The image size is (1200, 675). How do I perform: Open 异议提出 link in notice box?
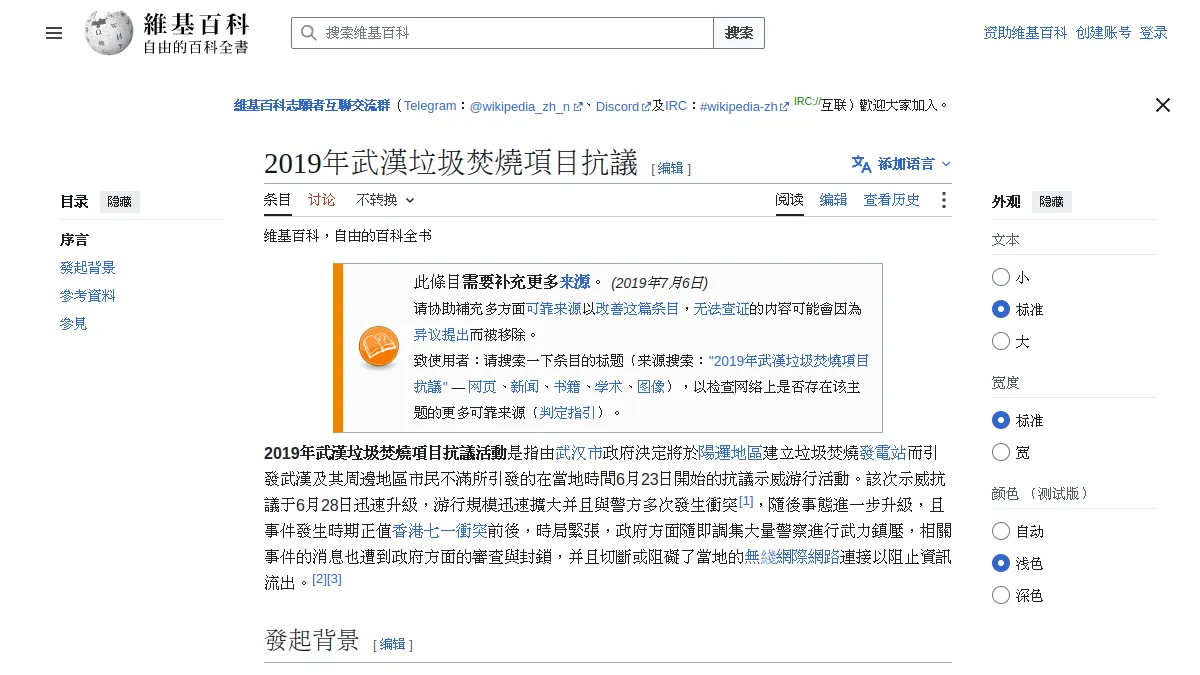[442, 335]
